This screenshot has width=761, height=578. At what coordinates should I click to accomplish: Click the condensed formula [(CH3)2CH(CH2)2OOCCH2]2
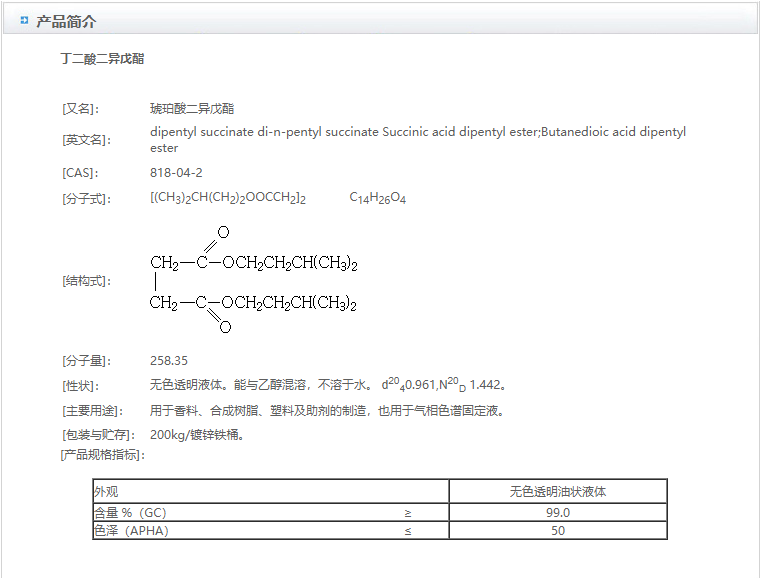tap(228, 198)
